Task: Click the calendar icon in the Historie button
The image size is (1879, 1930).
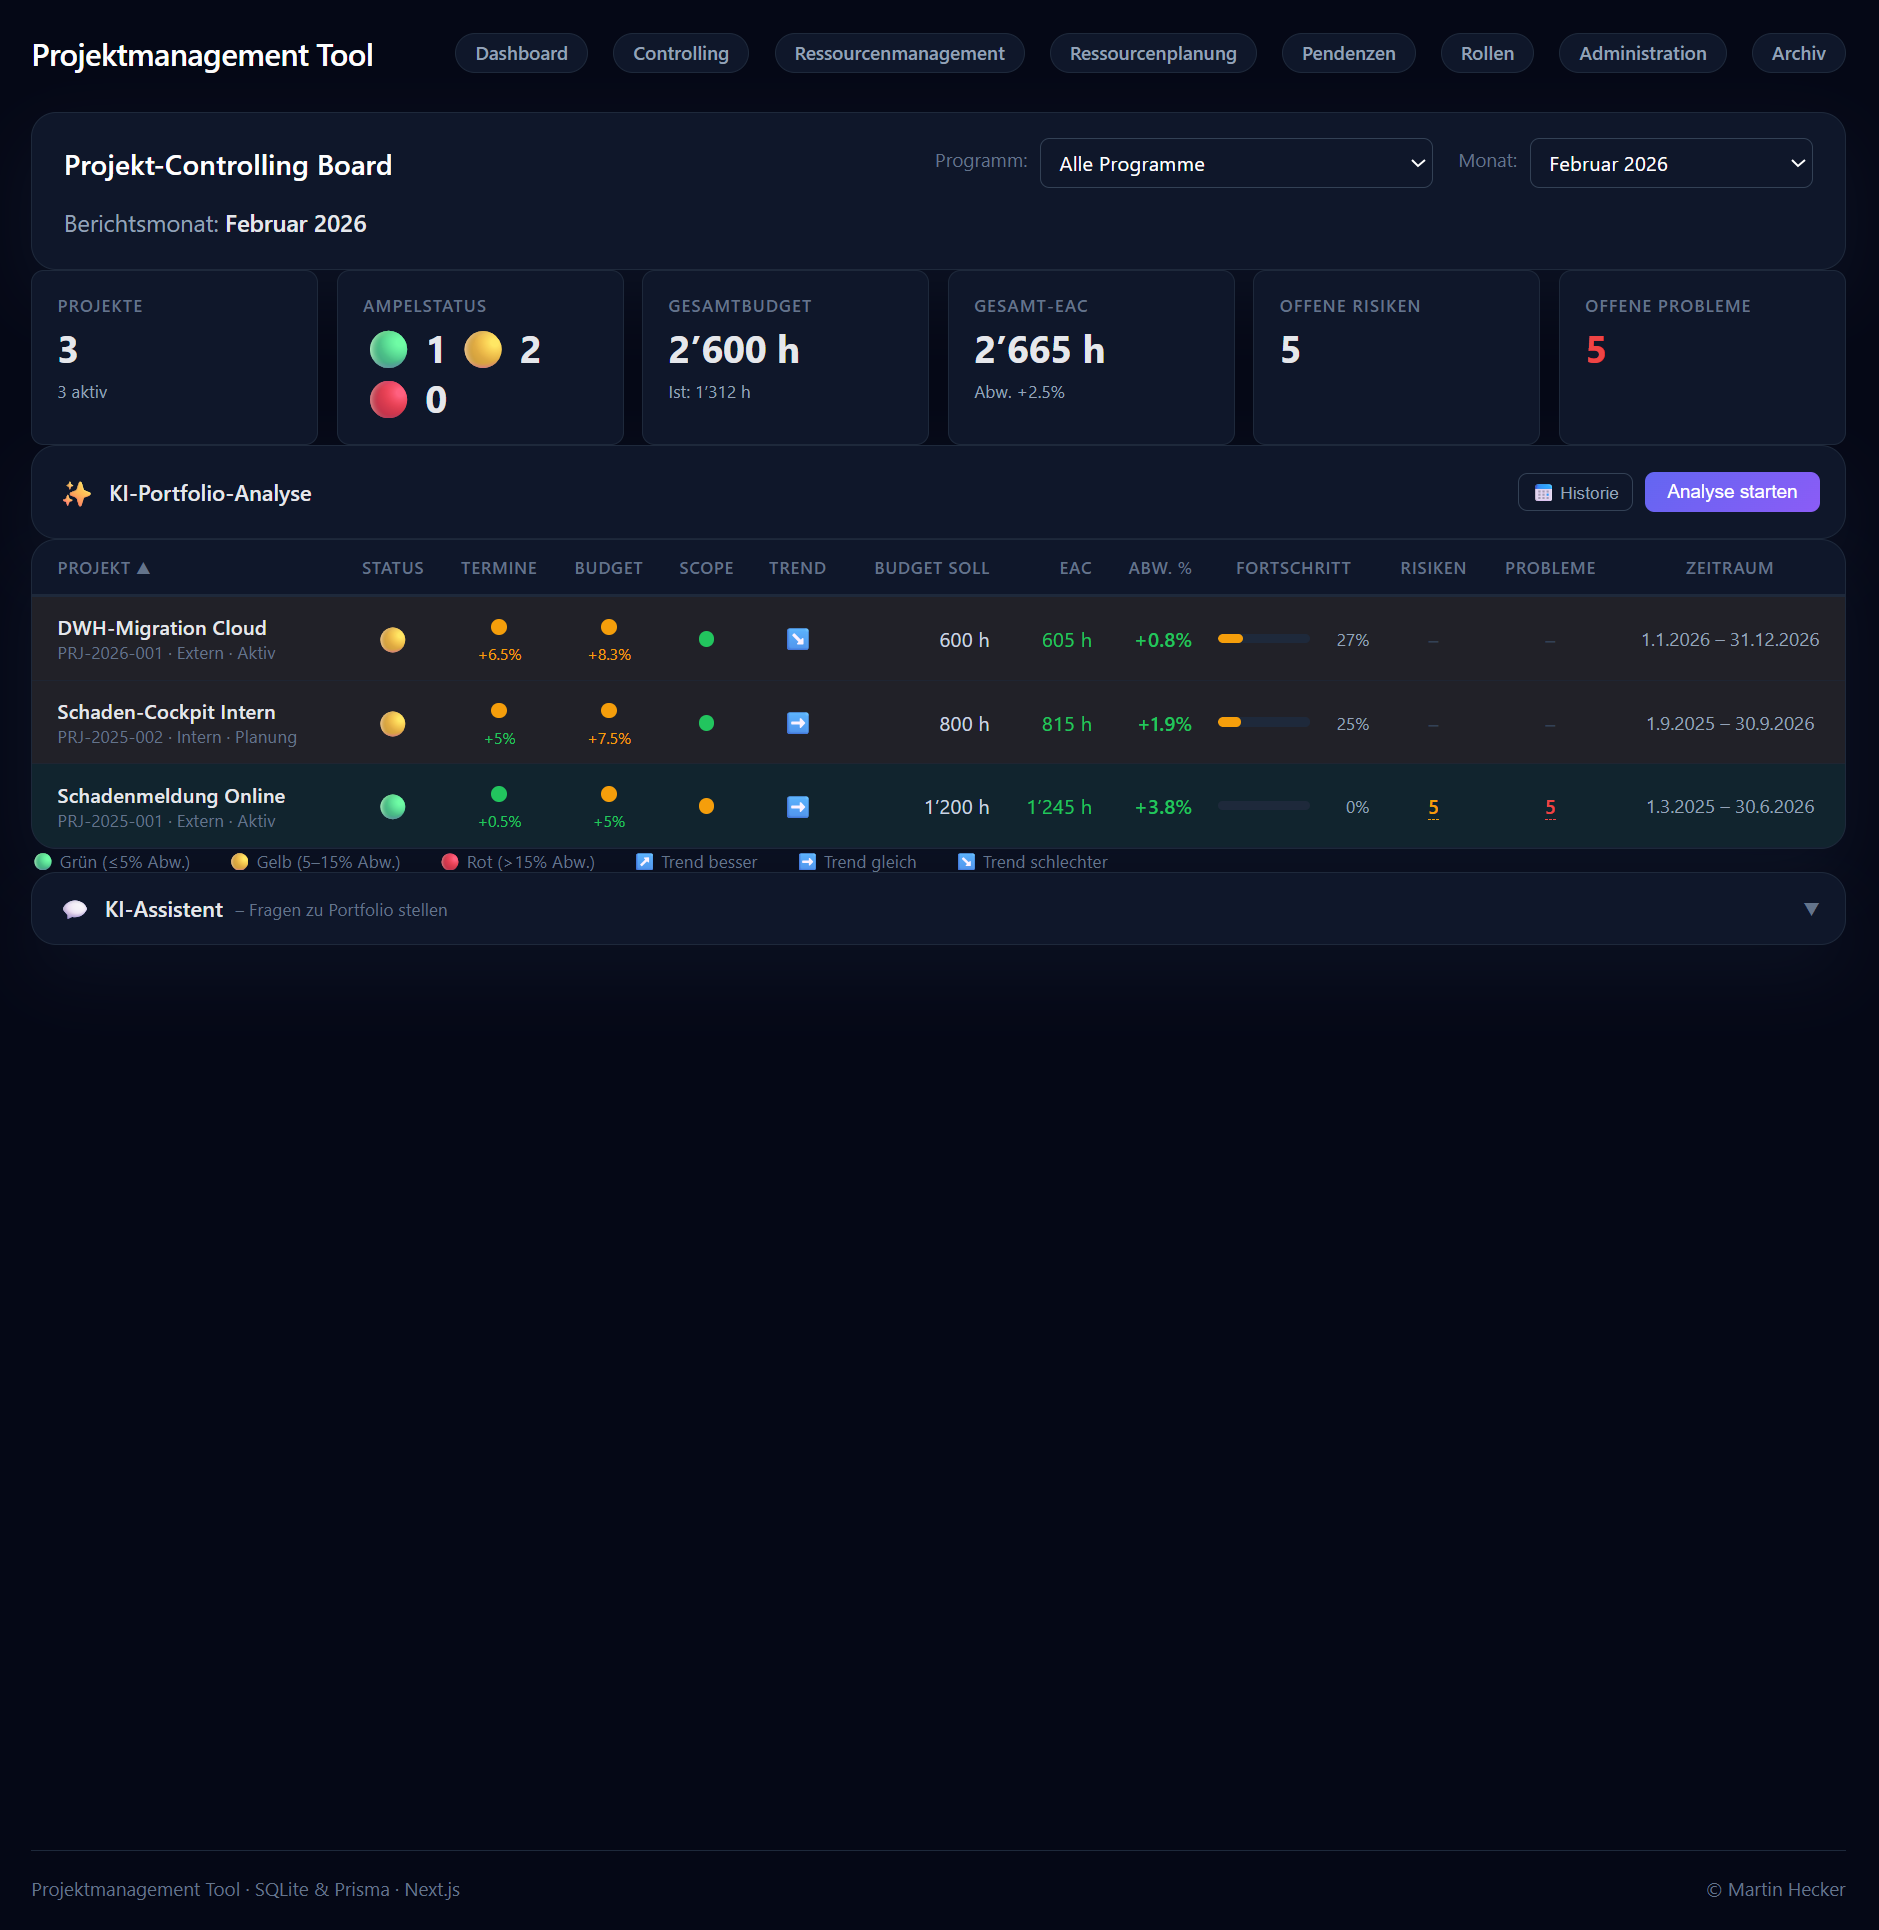Action: (1543, 493)
